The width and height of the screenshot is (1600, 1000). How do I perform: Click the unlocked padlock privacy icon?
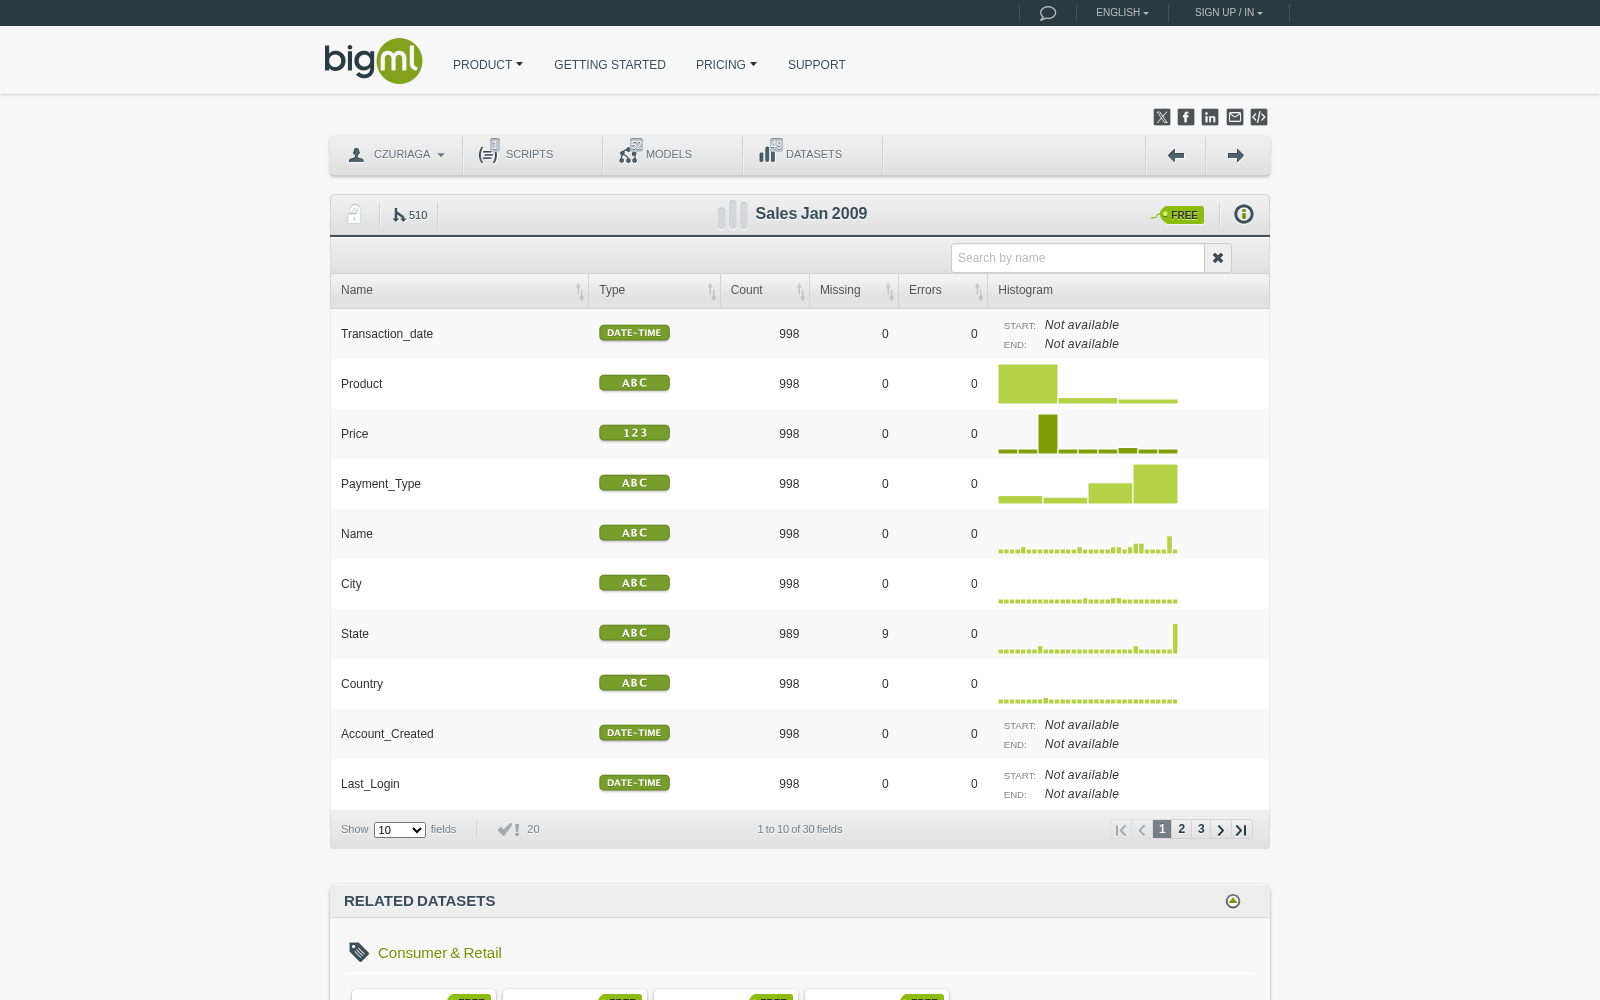354,214
